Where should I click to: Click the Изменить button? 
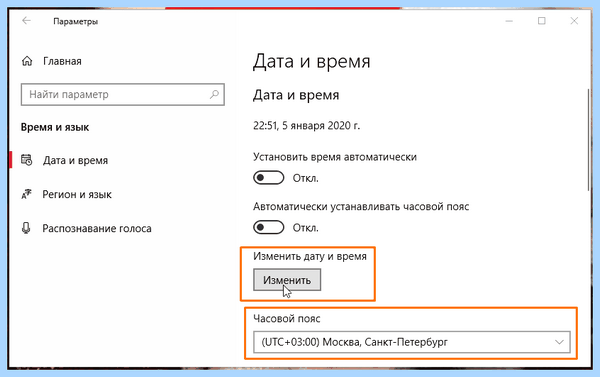(287, 280)
